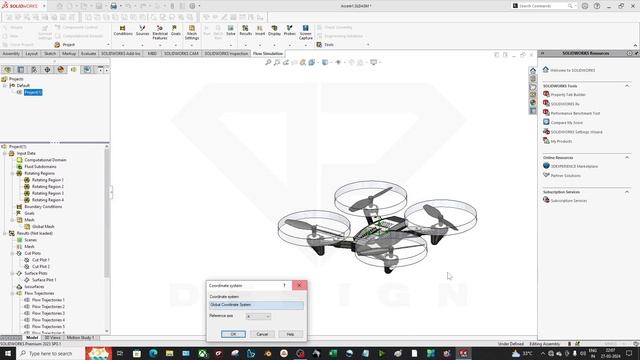The height and width of the screenshot is (360, 640).
Task: Click the taskbar search box
Action: pyautogui.click(x=51, y=353)
